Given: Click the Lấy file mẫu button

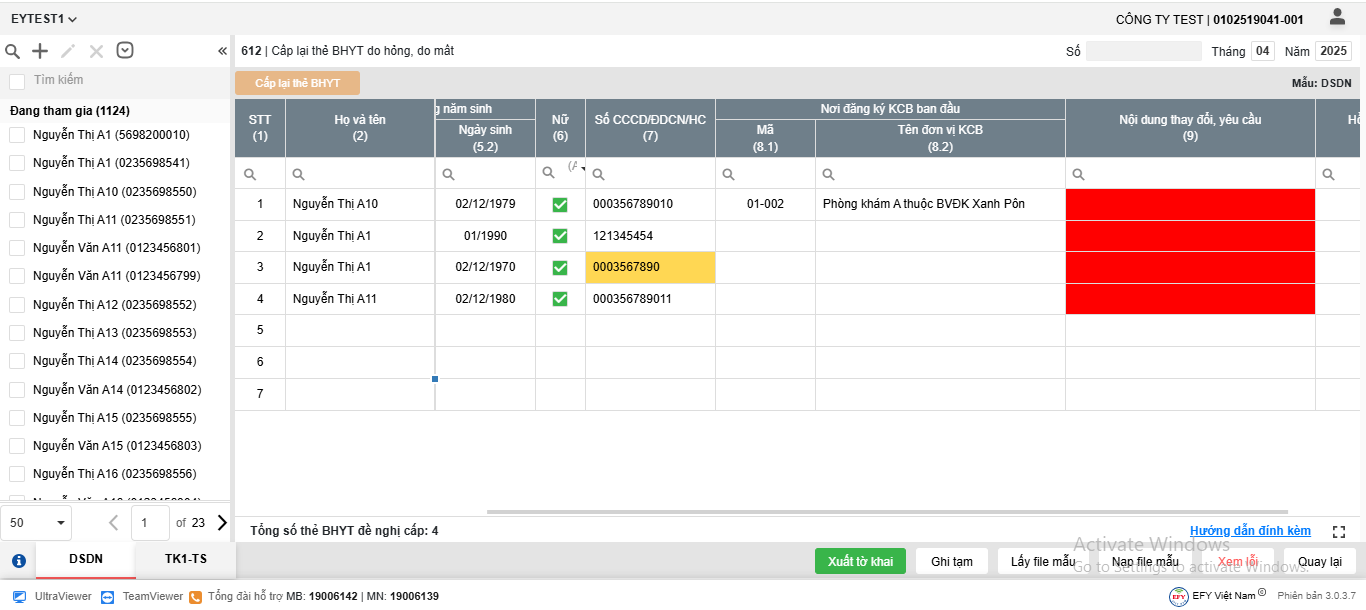Looking at the screenshot, I should 1043,561.
